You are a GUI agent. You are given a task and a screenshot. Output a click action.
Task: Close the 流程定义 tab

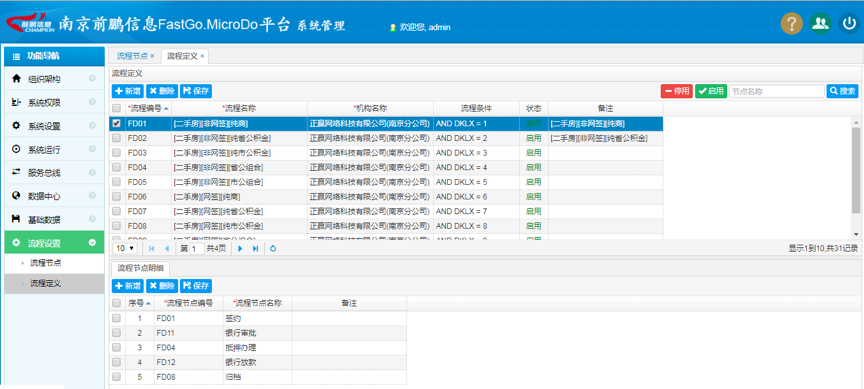point(202,56)
